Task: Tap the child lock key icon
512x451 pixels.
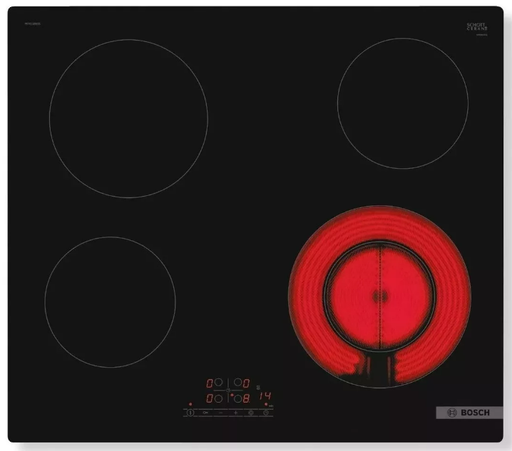Action: 206,413
